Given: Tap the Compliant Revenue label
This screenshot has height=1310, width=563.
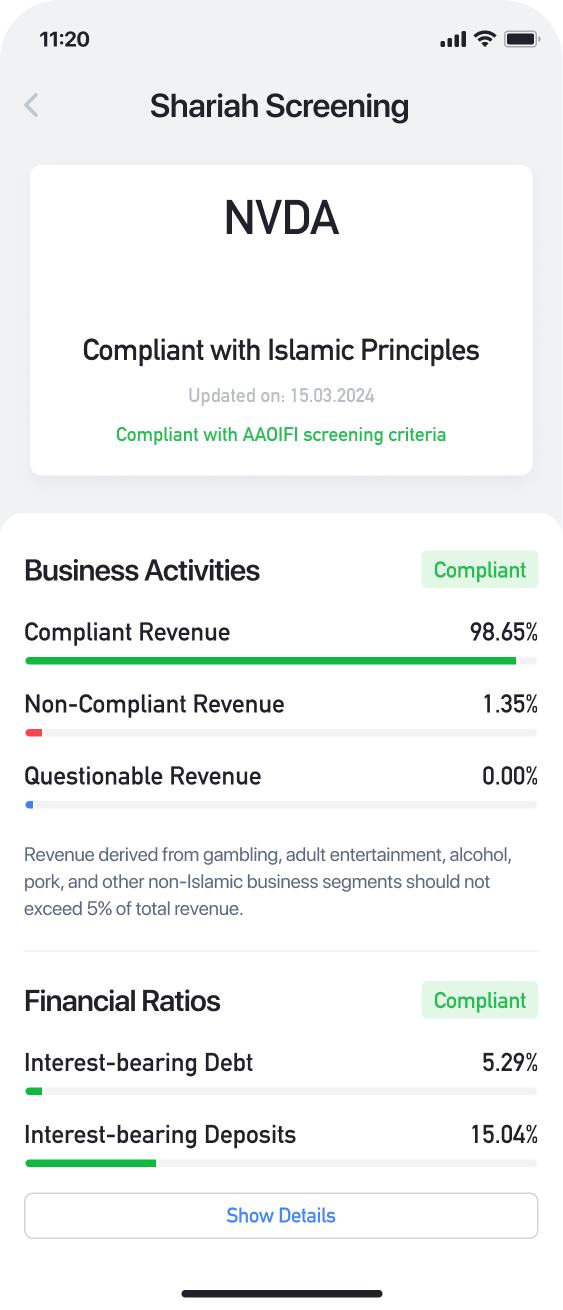Looking at the screenshot, I should (x=127, y=632).
